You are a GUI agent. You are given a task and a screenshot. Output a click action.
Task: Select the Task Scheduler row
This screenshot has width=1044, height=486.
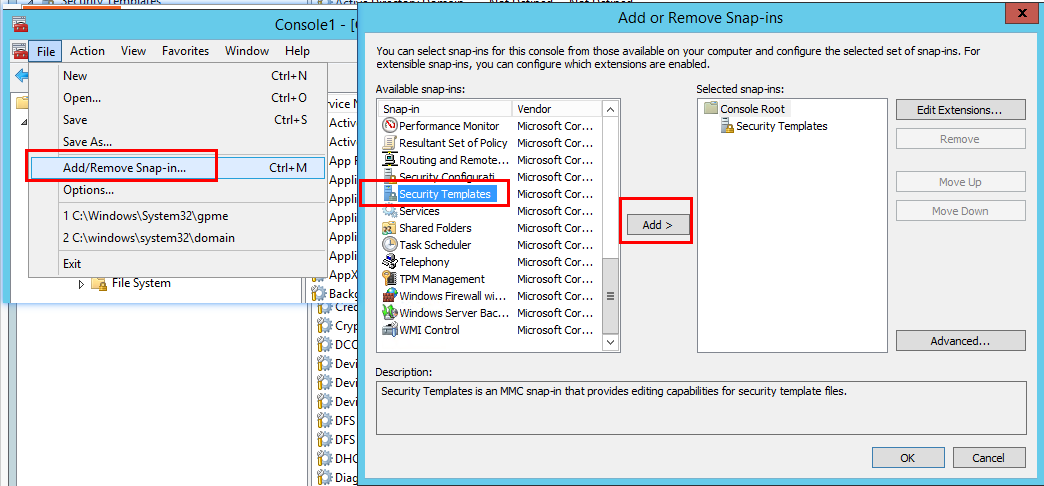point(489,244)
